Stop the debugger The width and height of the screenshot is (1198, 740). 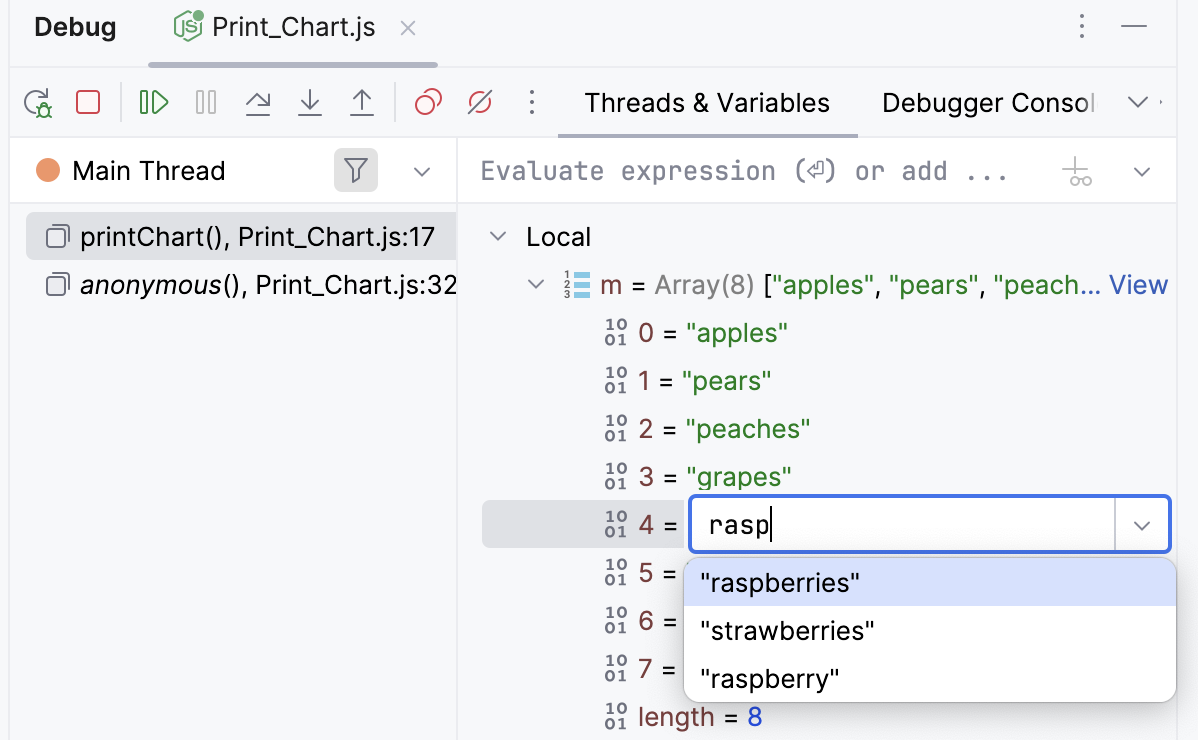point(89,102)
